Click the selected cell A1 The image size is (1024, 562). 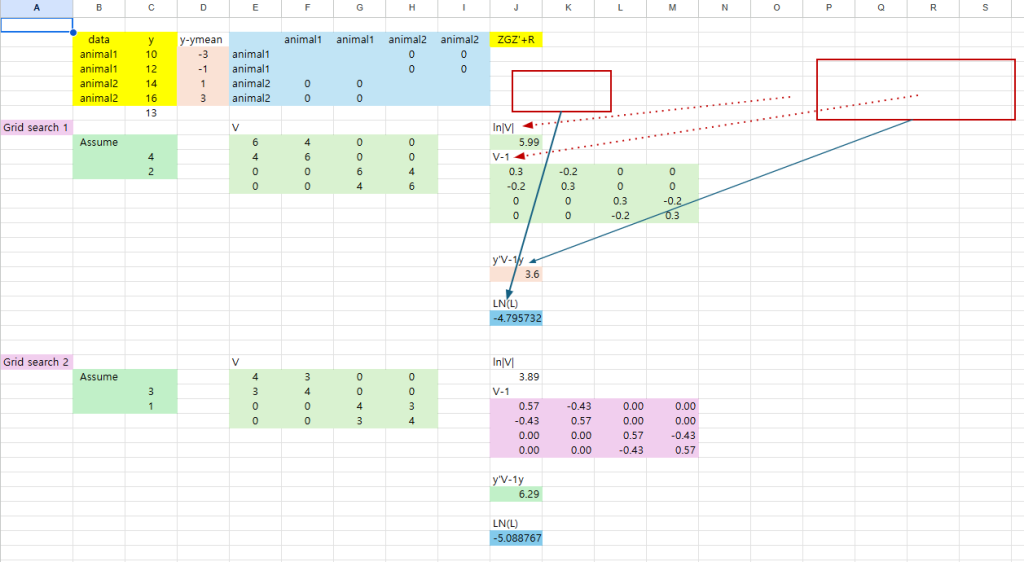[x=37, y=25]
